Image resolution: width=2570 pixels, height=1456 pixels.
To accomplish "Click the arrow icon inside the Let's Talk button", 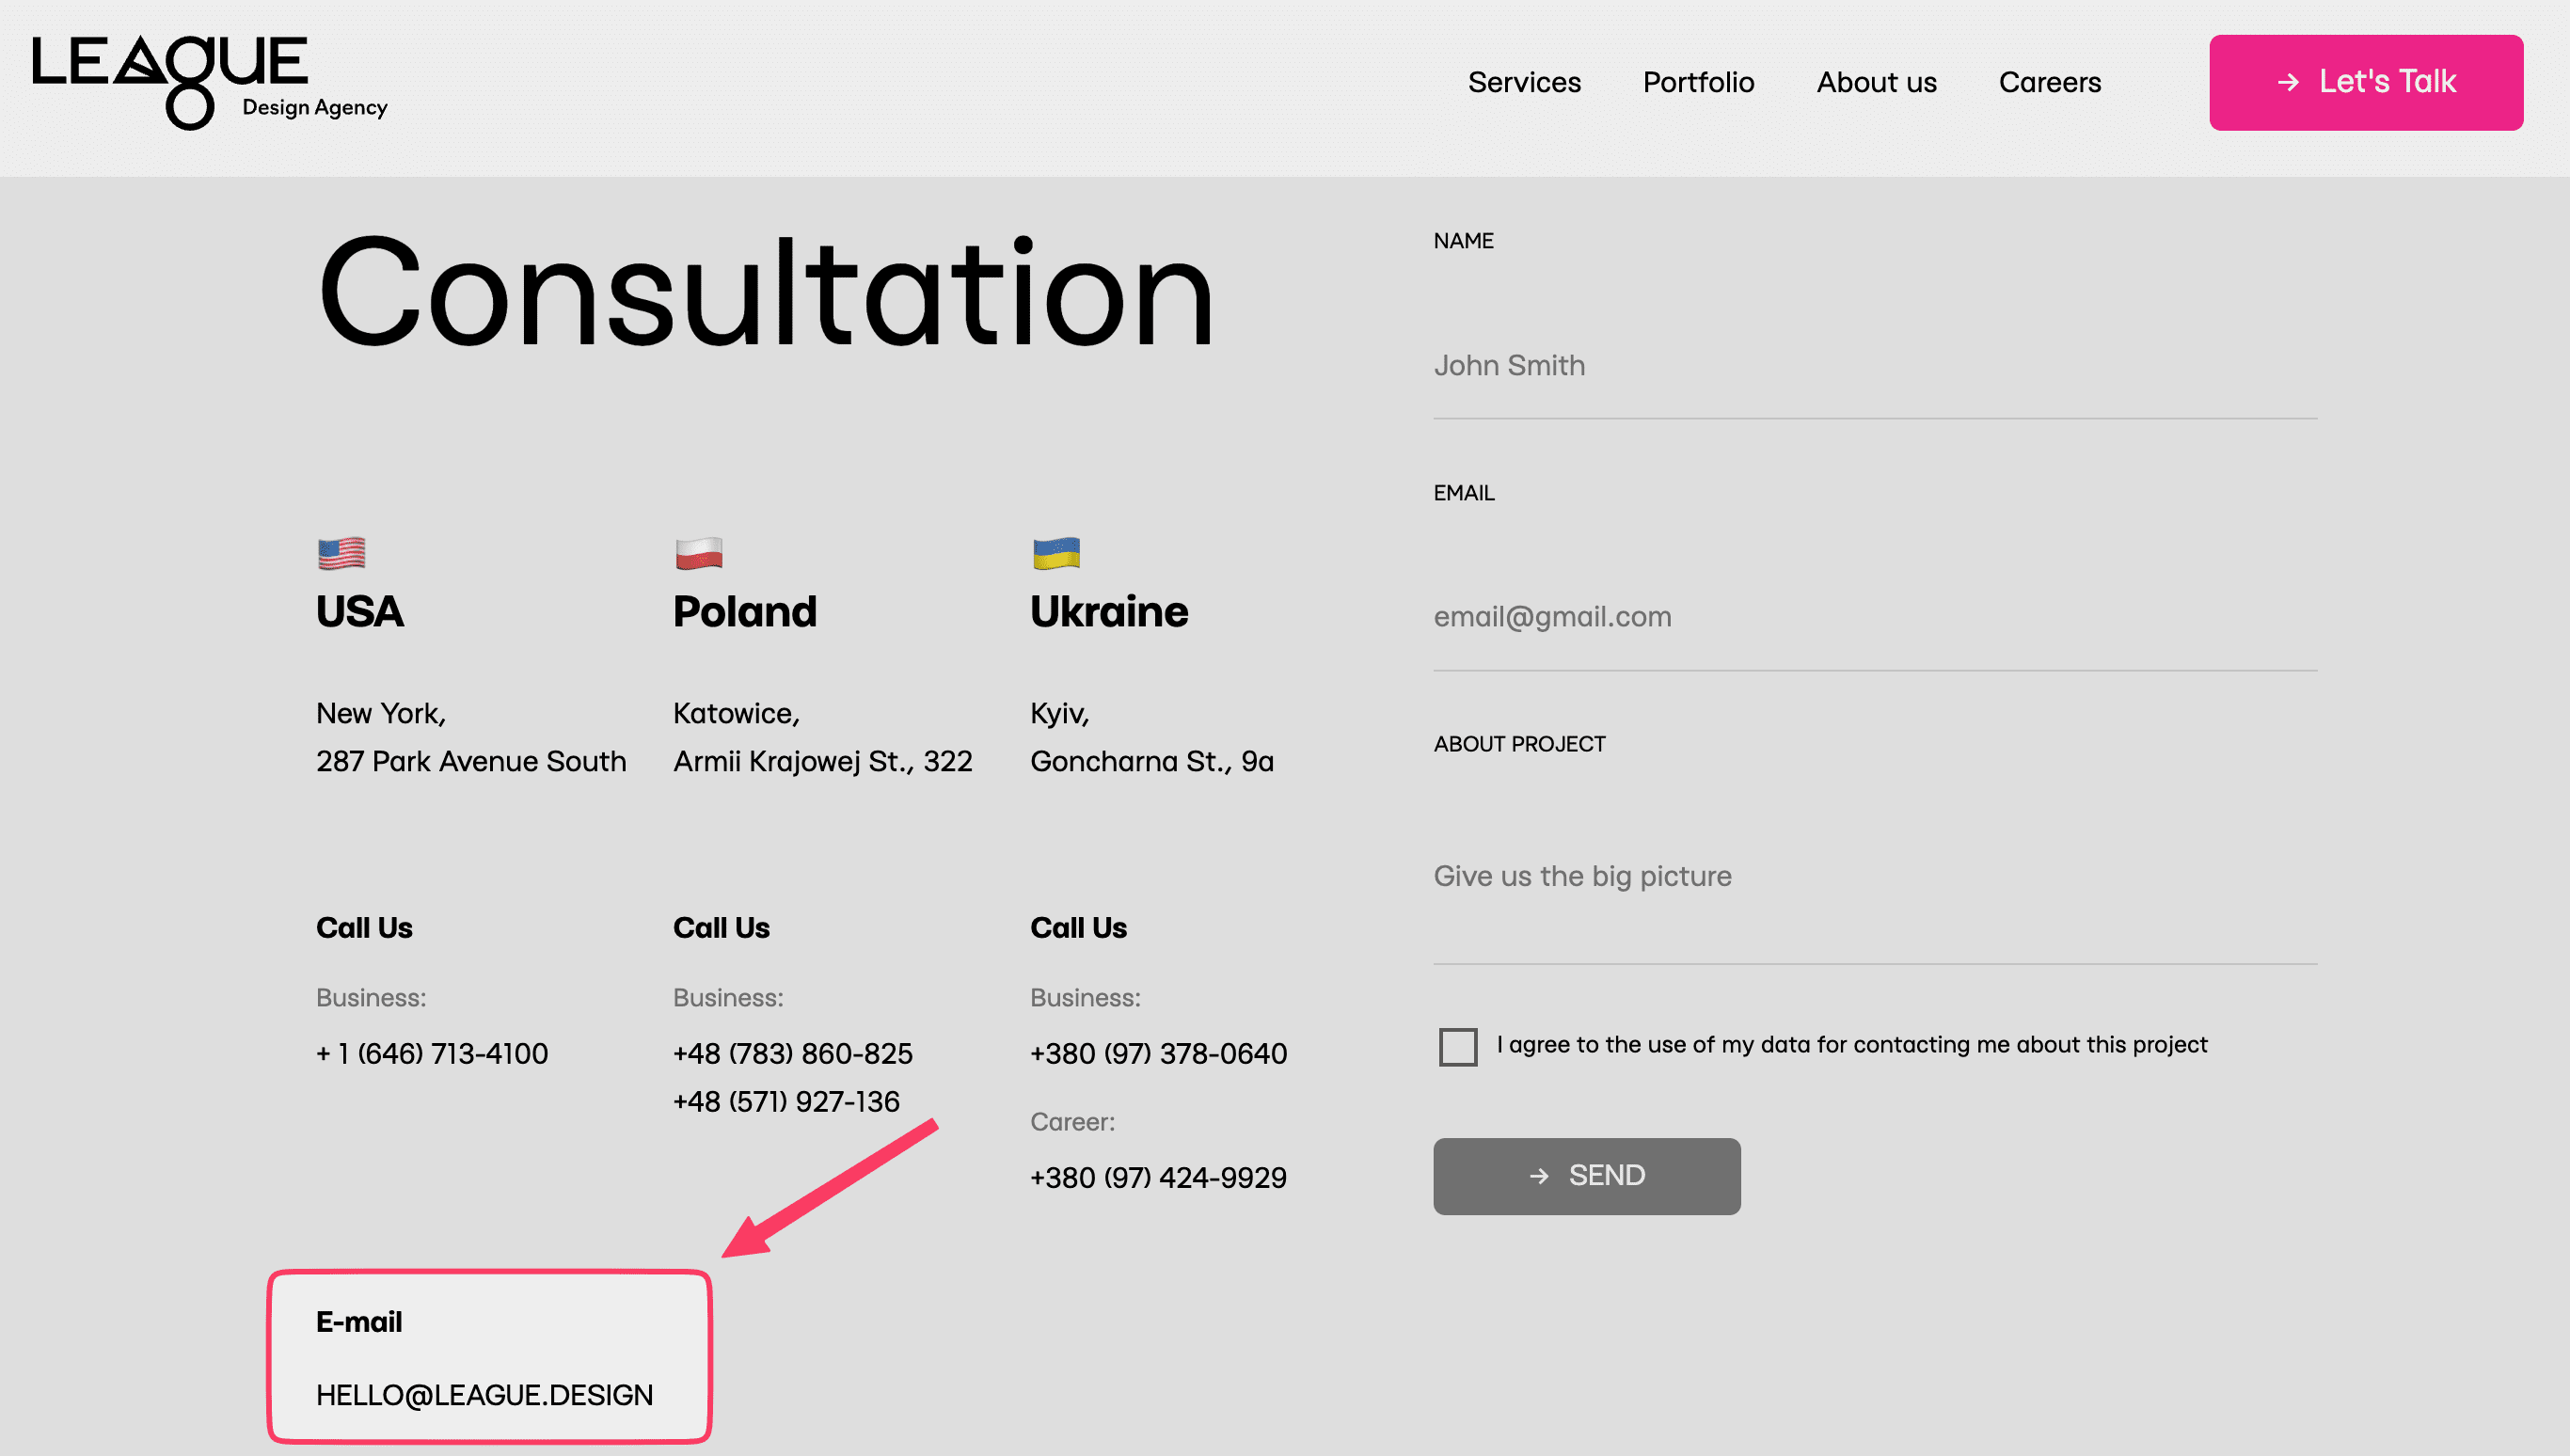I will click(2290, 83).
